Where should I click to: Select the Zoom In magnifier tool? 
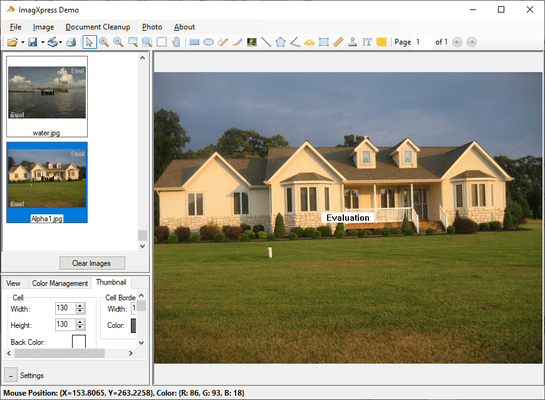coord(104,42)
